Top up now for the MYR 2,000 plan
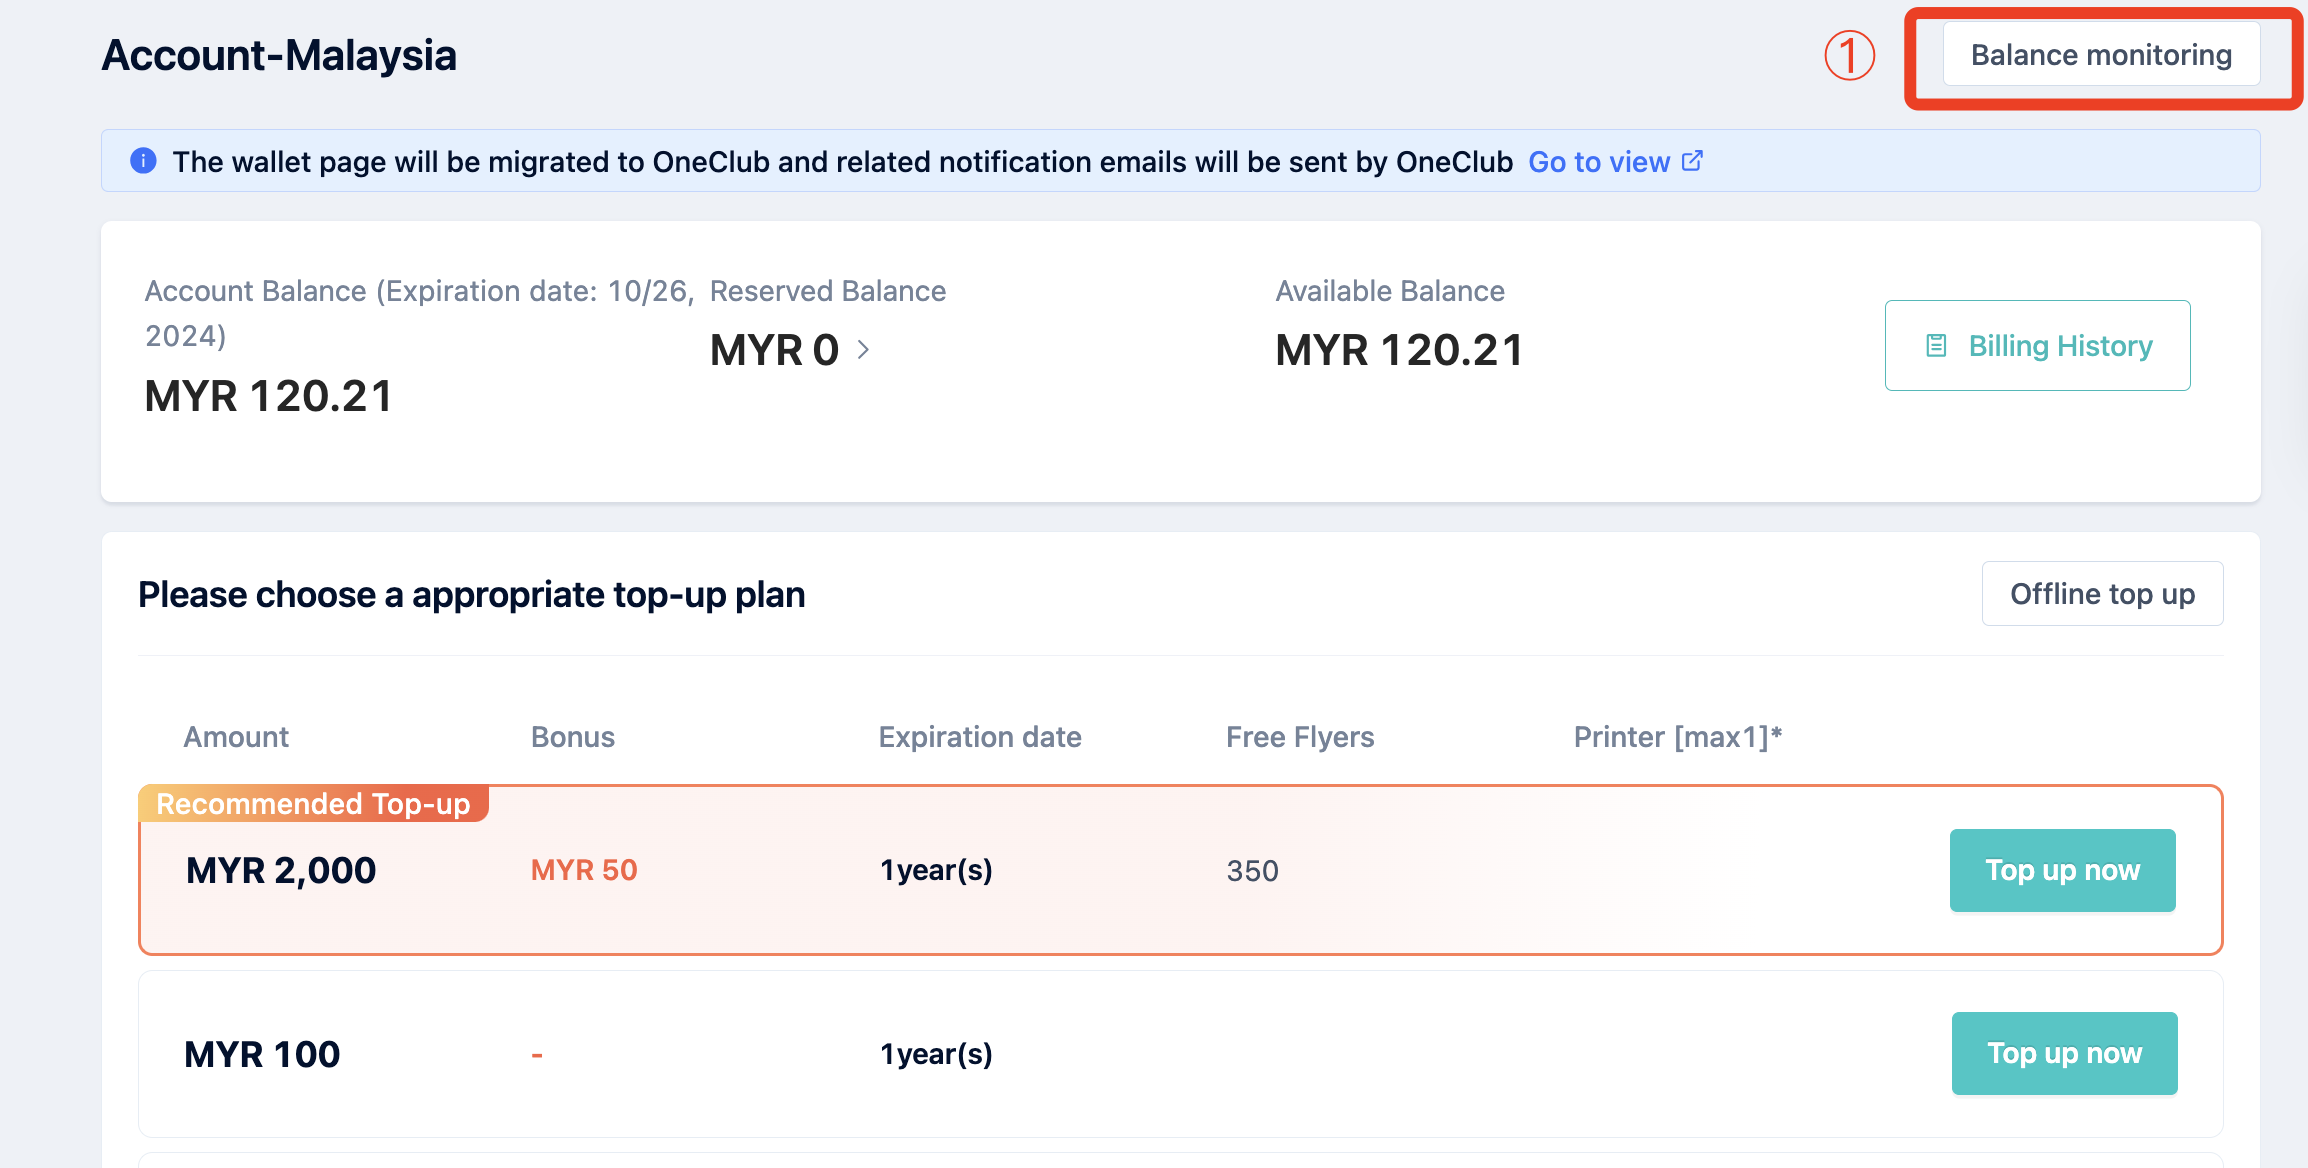Screen dimensions: 2308x1168 click(x=2062, y=870)
